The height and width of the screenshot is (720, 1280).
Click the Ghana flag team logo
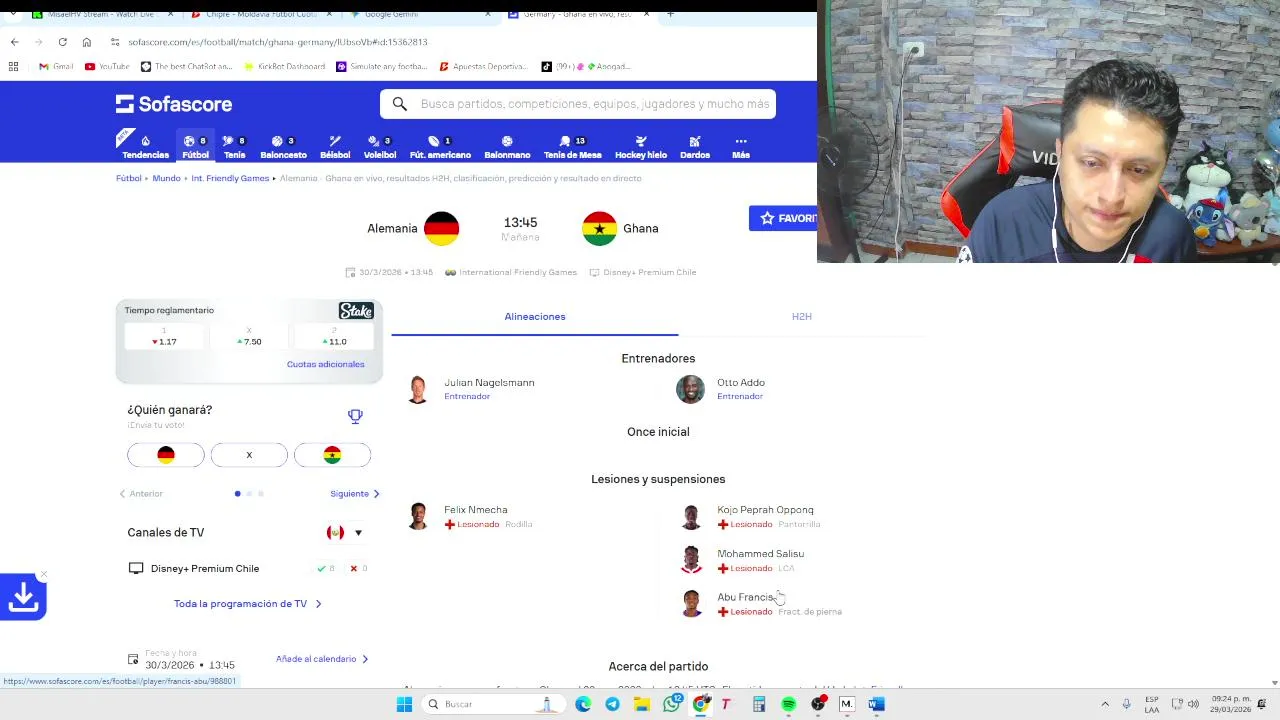click(x=600, y=228)
